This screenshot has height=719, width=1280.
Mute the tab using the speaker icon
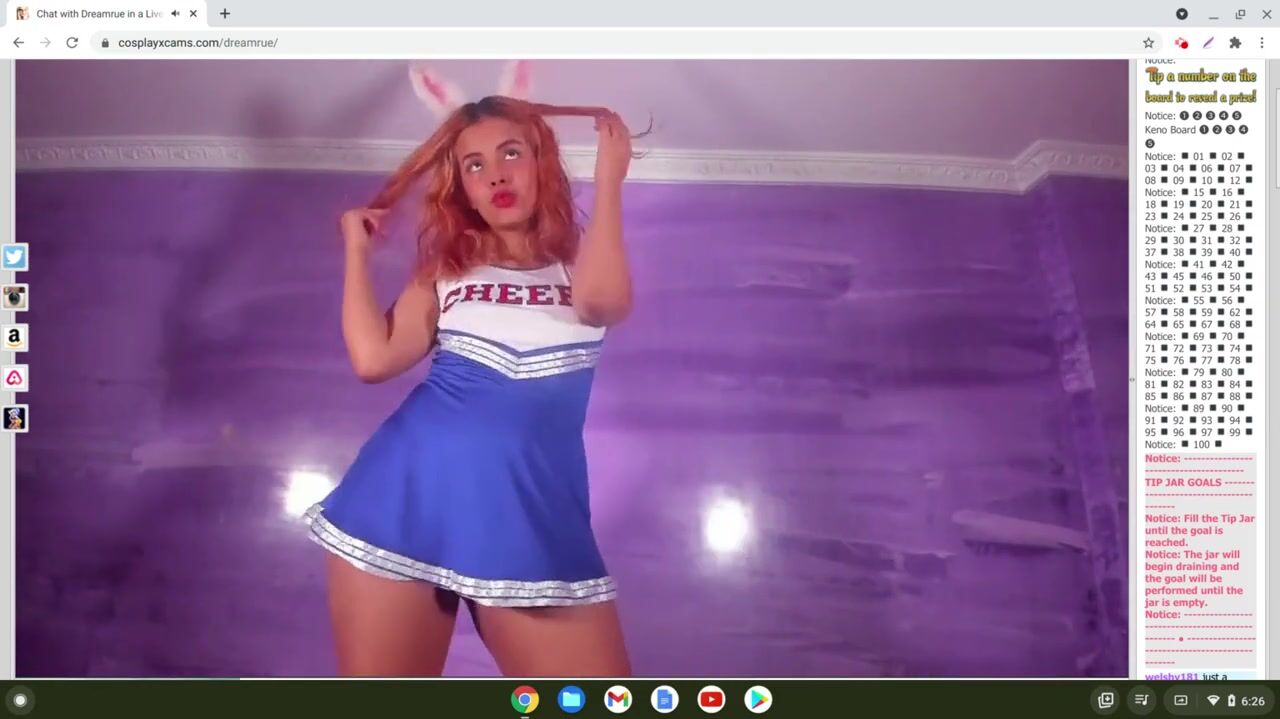tap(175, 14)
